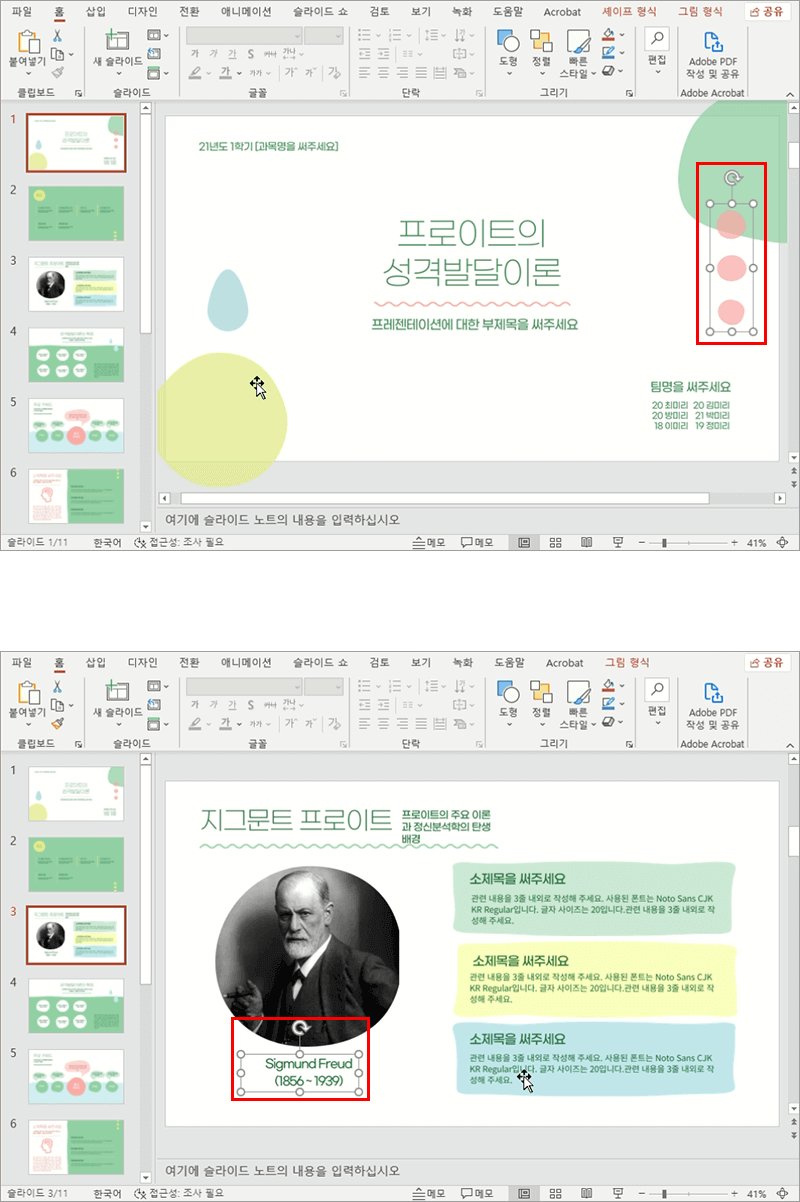Open Quick Styles in bottom window

pos(577,692)
